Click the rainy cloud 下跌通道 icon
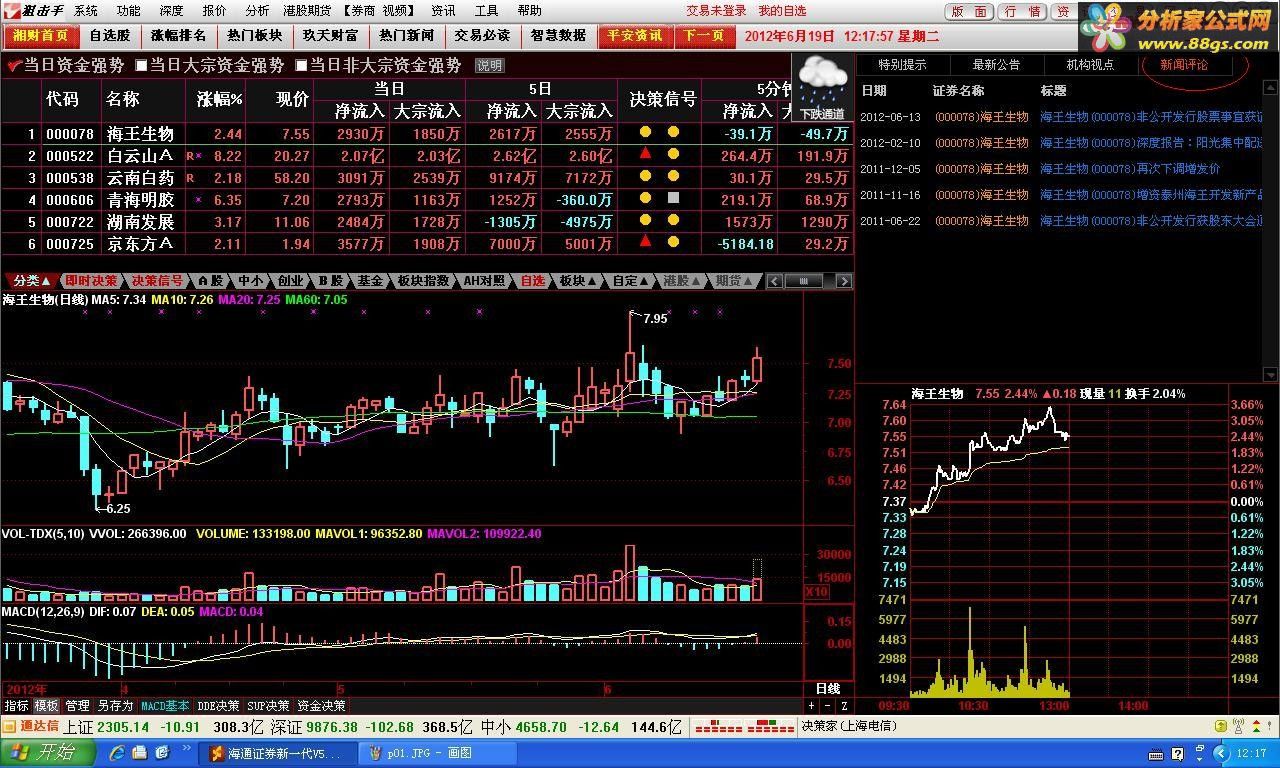 click(x=824, y=88)
